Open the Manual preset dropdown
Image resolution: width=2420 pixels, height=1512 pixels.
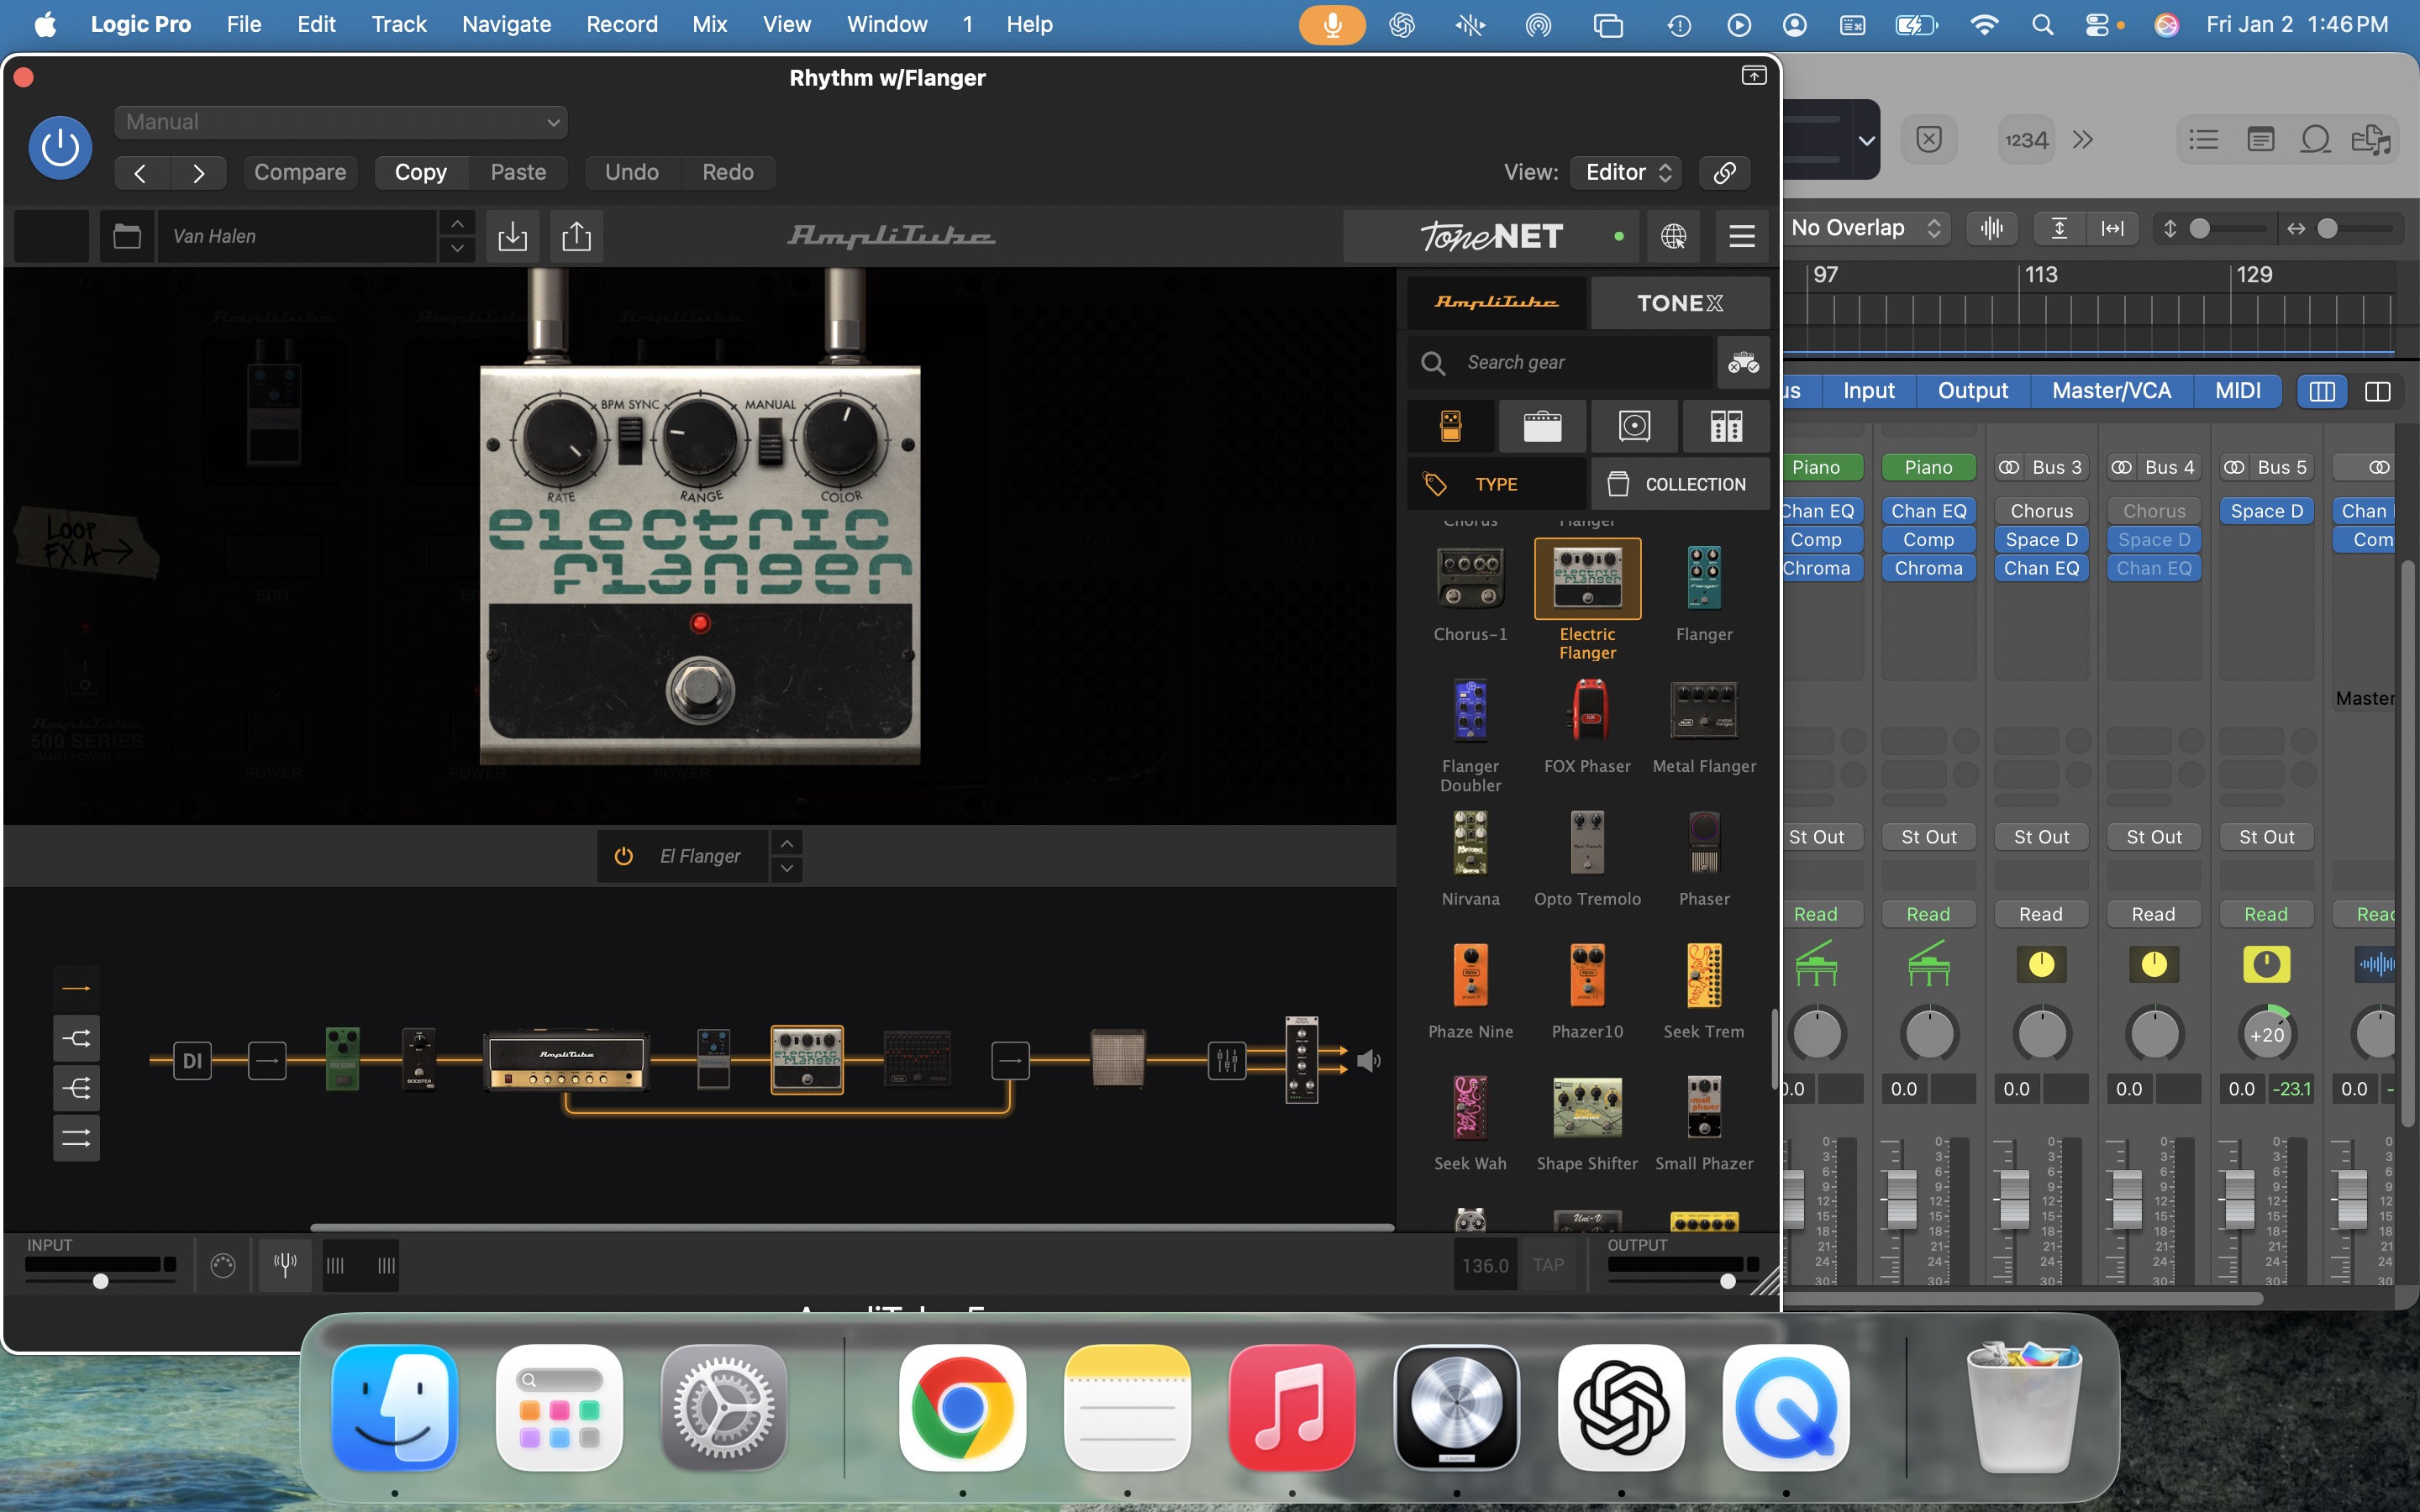click(x=341, y=122)
